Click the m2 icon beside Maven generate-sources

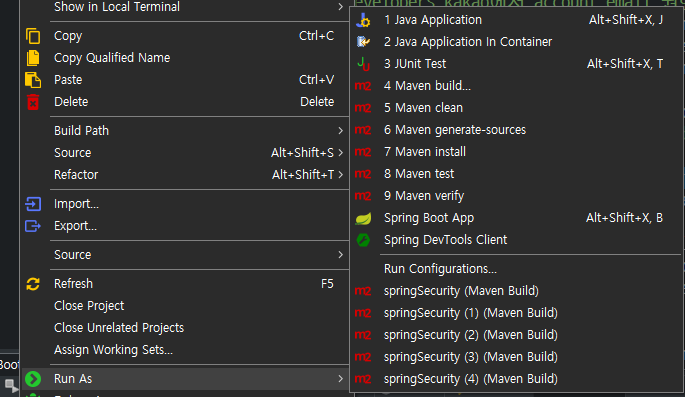[363, 130]
